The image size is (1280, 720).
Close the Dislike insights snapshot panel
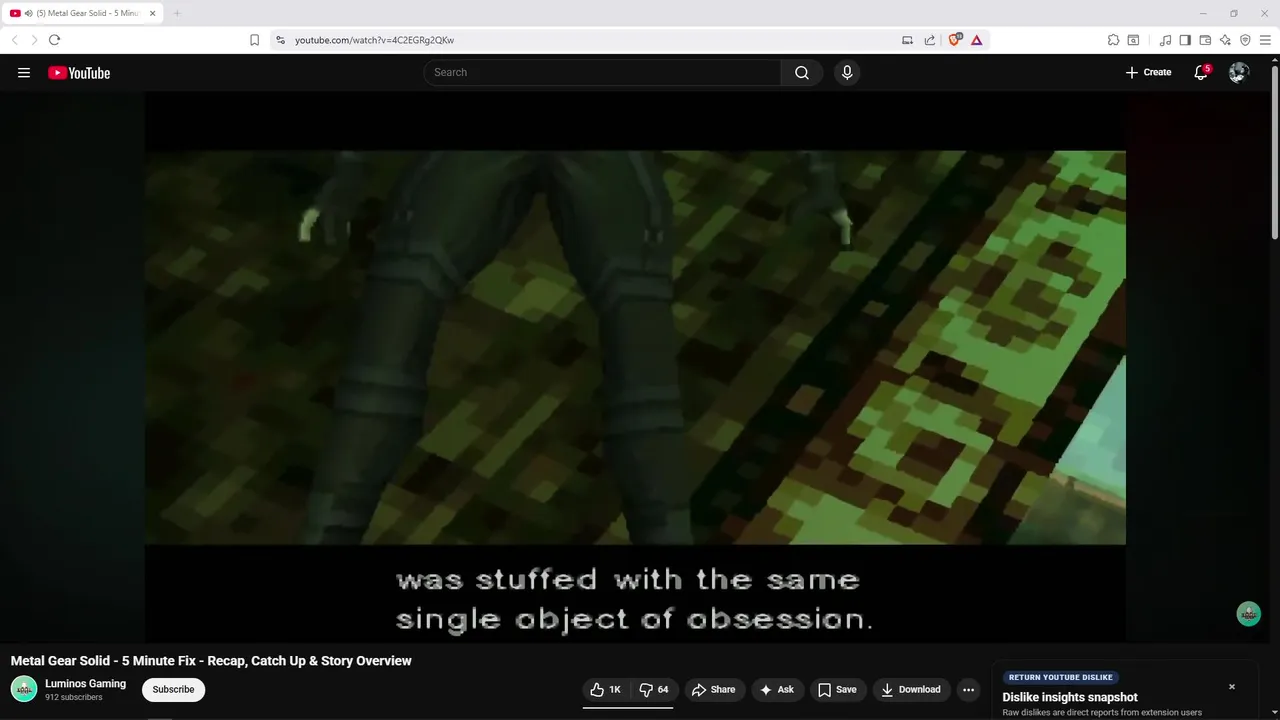click(1232, 687)
